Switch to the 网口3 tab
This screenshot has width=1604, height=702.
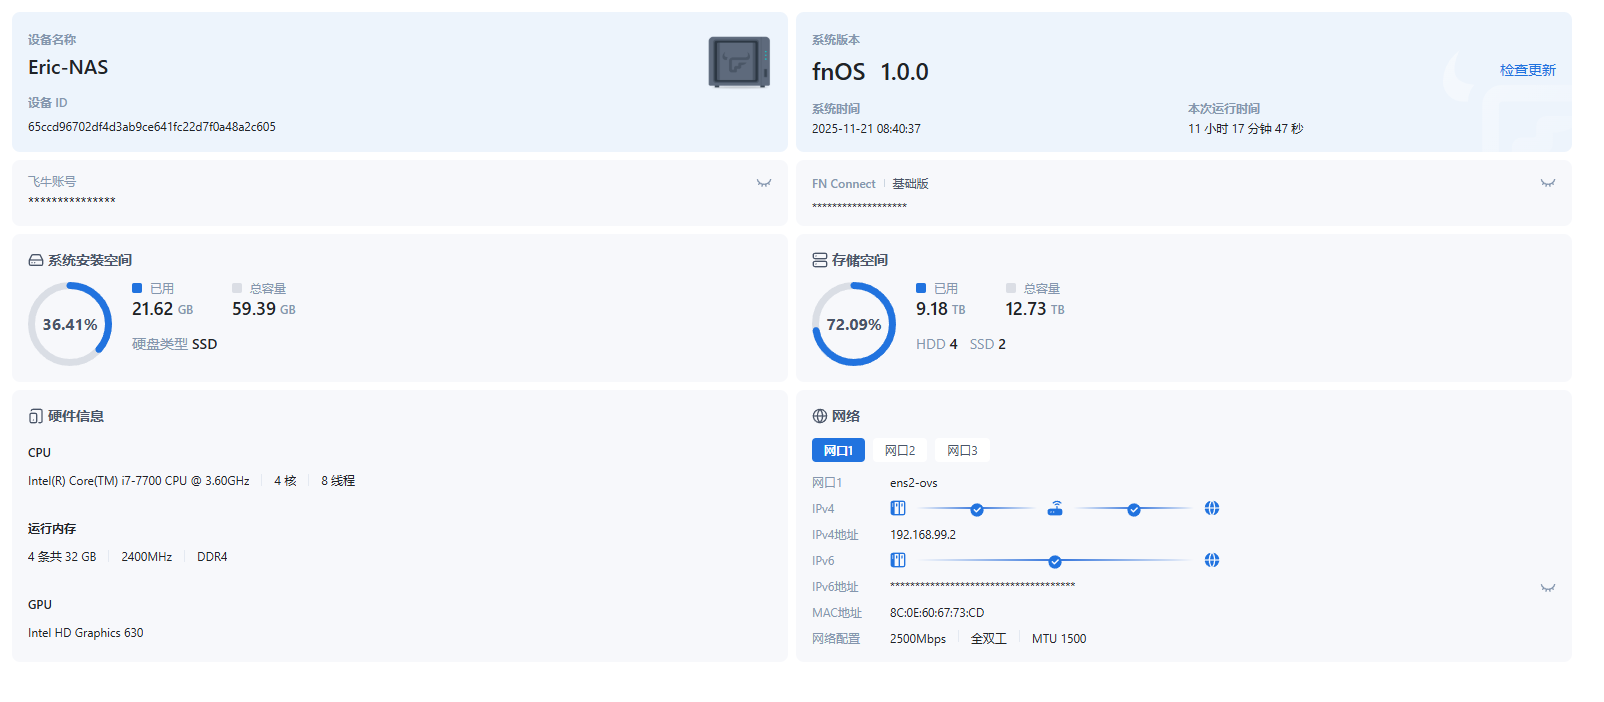coord(962,450)
